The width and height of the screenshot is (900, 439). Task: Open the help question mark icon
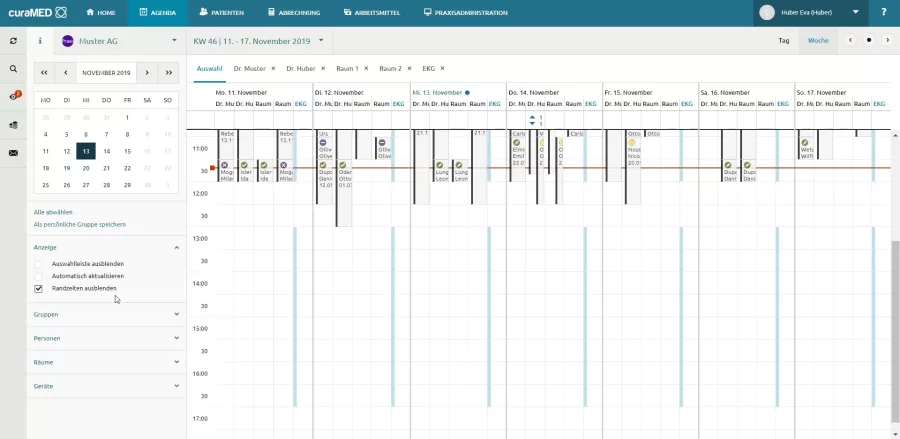point(883,12)
